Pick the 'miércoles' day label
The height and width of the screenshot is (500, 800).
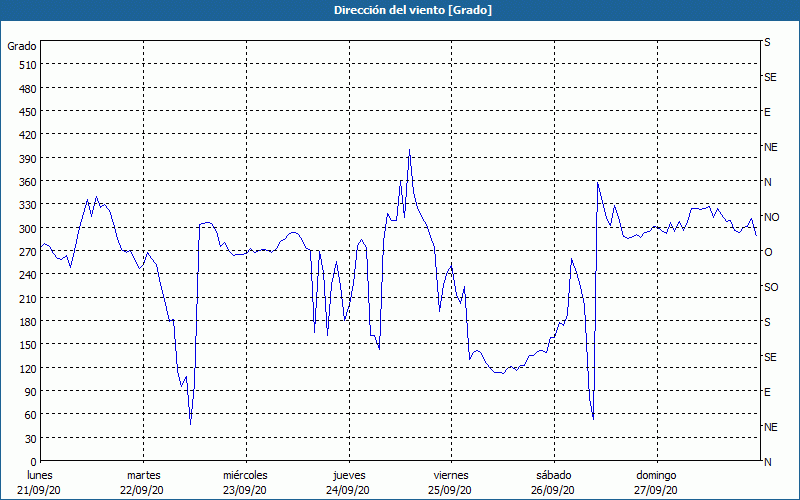[245, 475]
